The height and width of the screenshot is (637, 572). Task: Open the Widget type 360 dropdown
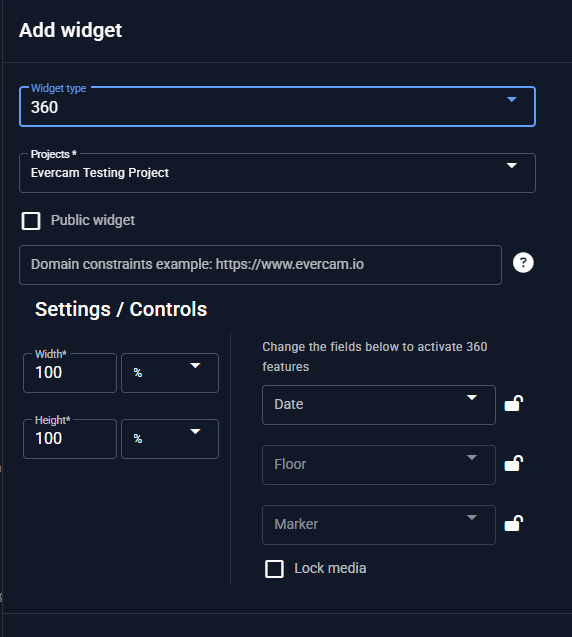tap(277, 107)
